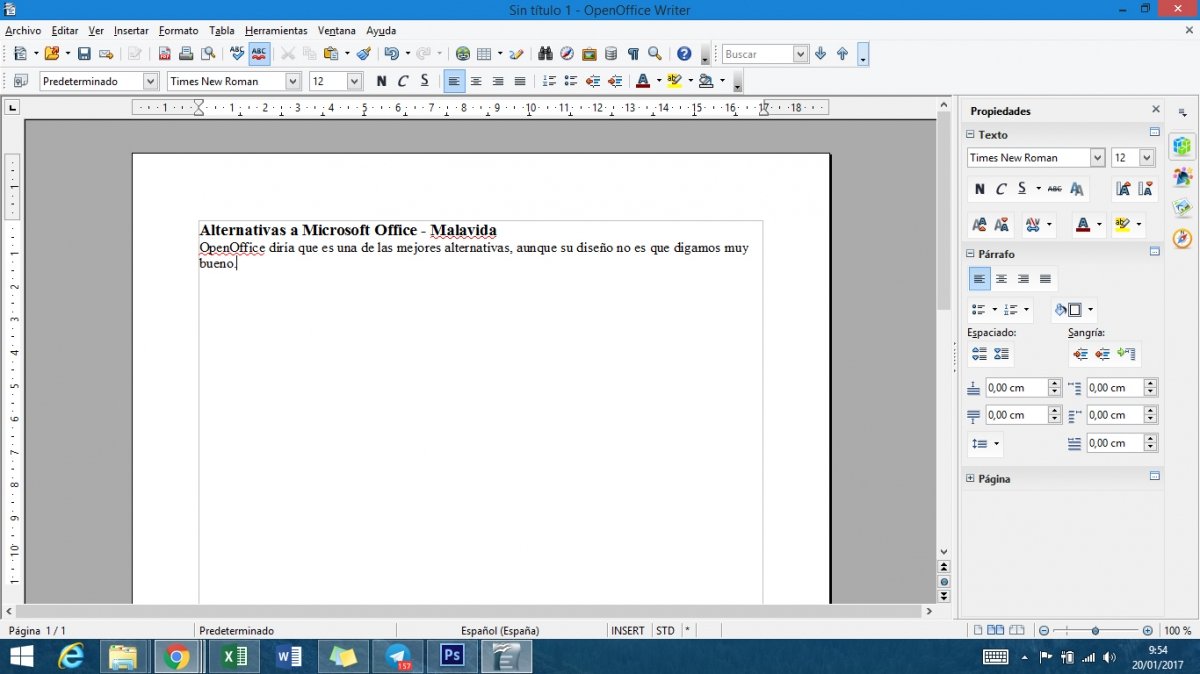Open the font size 12 dropdown in toolbar
The width and height of the screenshot is (1200, 674).
354,81
